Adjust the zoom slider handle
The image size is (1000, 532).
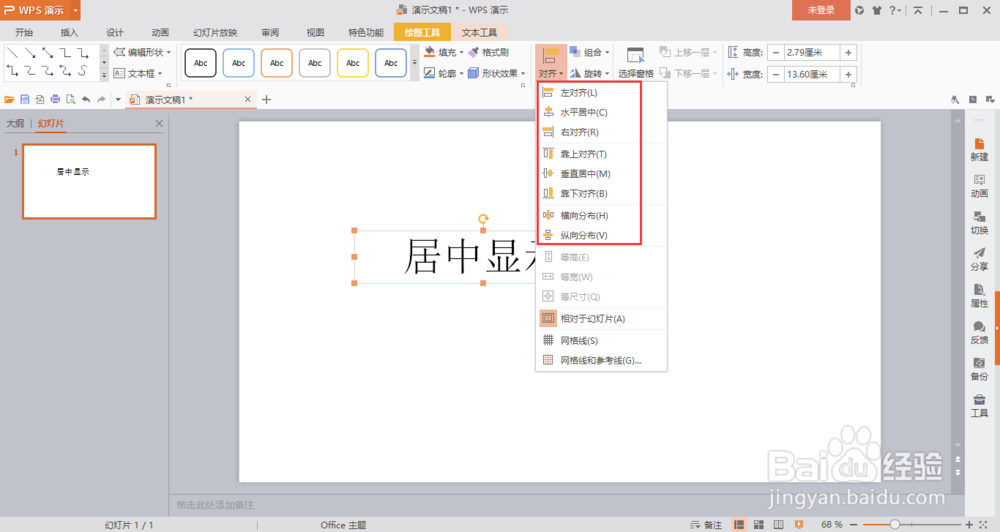coord(895,524)
